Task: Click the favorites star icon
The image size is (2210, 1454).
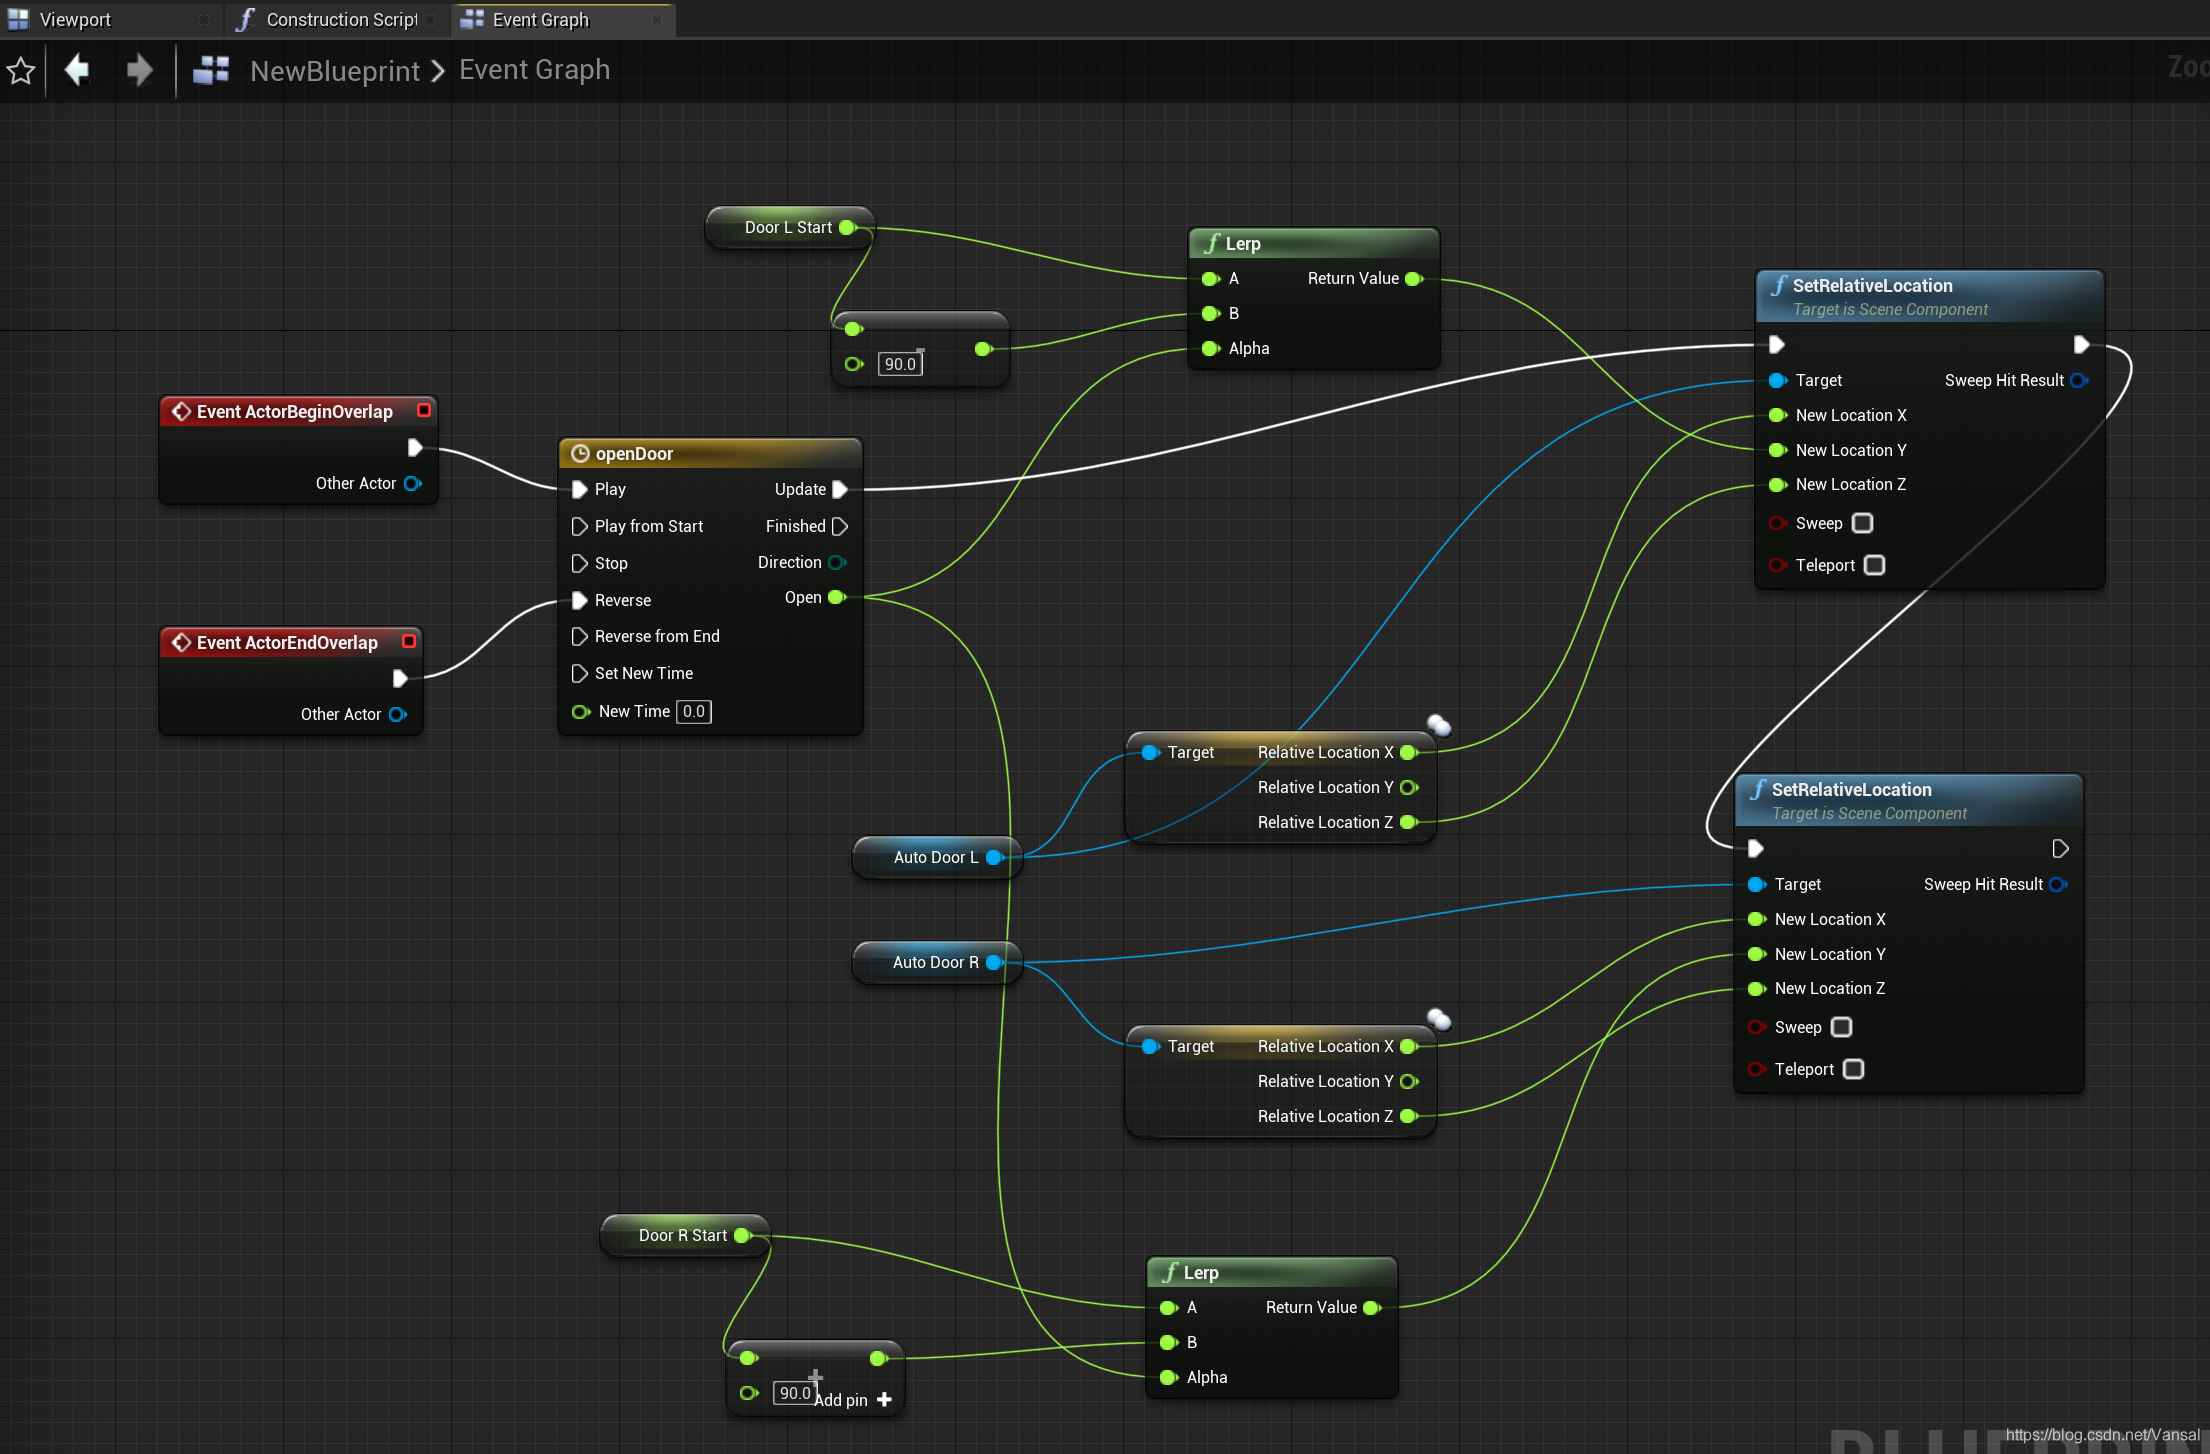Action: pos(21,71)
